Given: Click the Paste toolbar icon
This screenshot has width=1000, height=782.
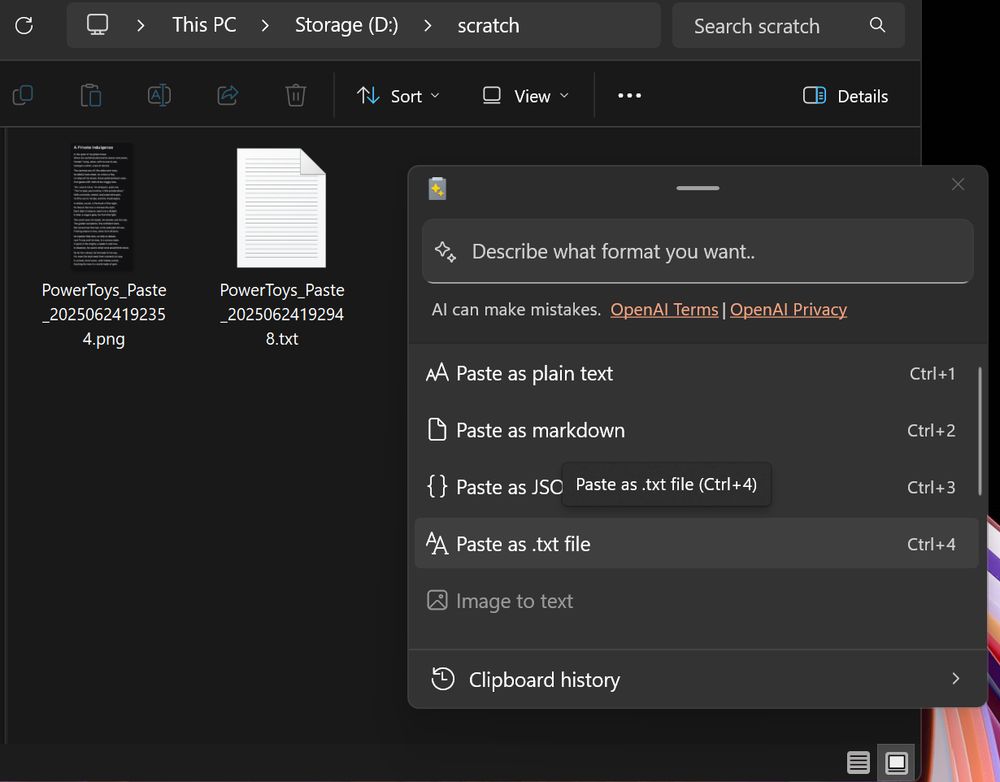Looking at the screenshot, I should click(x=91, y=96).
